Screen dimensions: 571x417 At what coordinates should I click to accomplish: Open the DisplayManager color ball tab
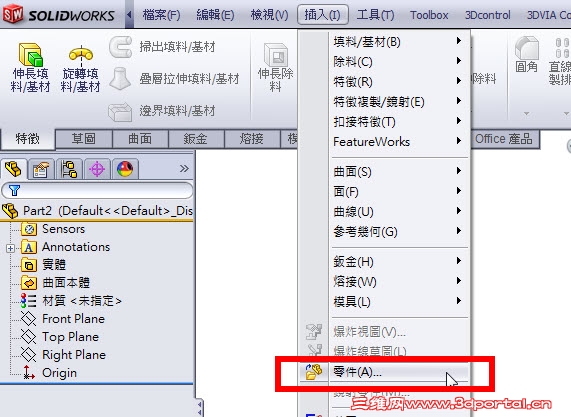125,169
